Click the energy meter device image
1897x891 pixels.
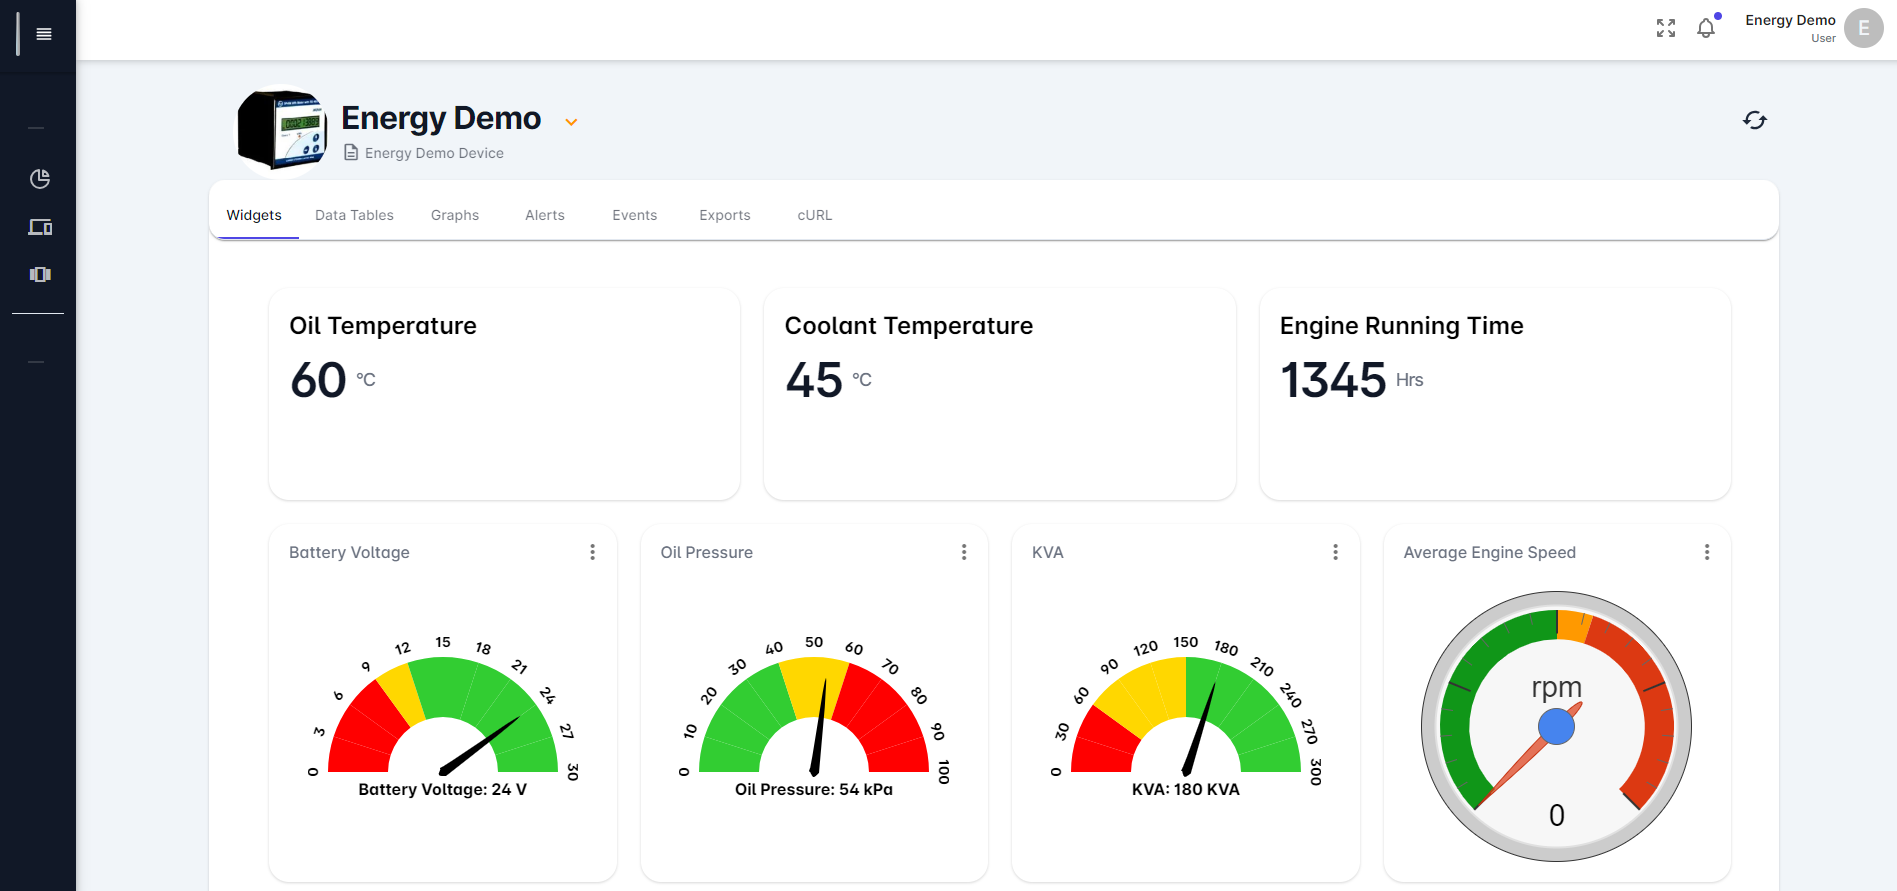[283, 131]
